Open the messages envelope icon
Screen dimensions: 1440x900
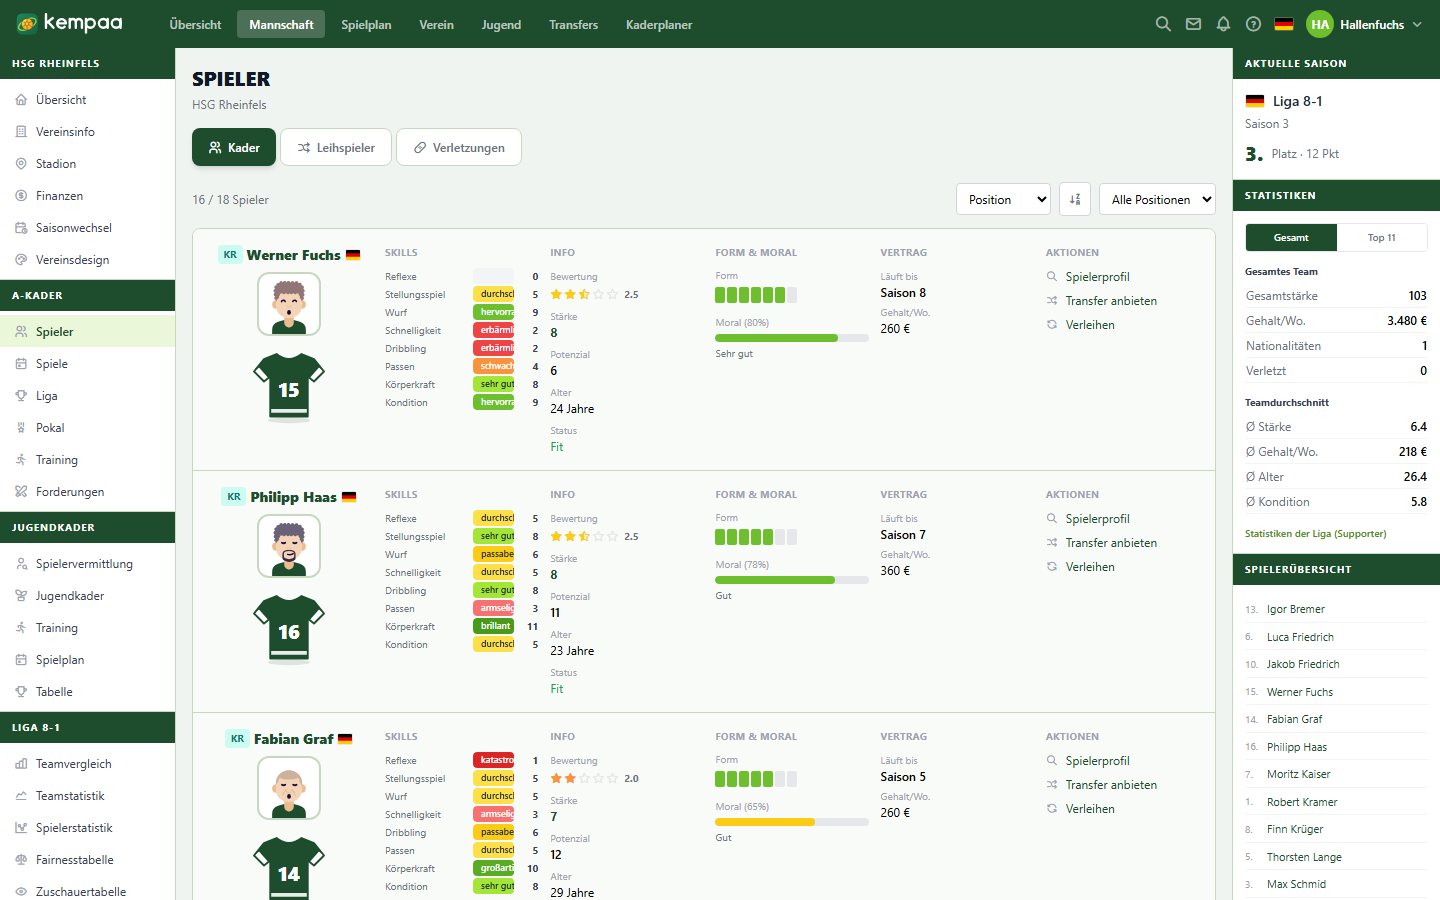(x=1193, y=24)
